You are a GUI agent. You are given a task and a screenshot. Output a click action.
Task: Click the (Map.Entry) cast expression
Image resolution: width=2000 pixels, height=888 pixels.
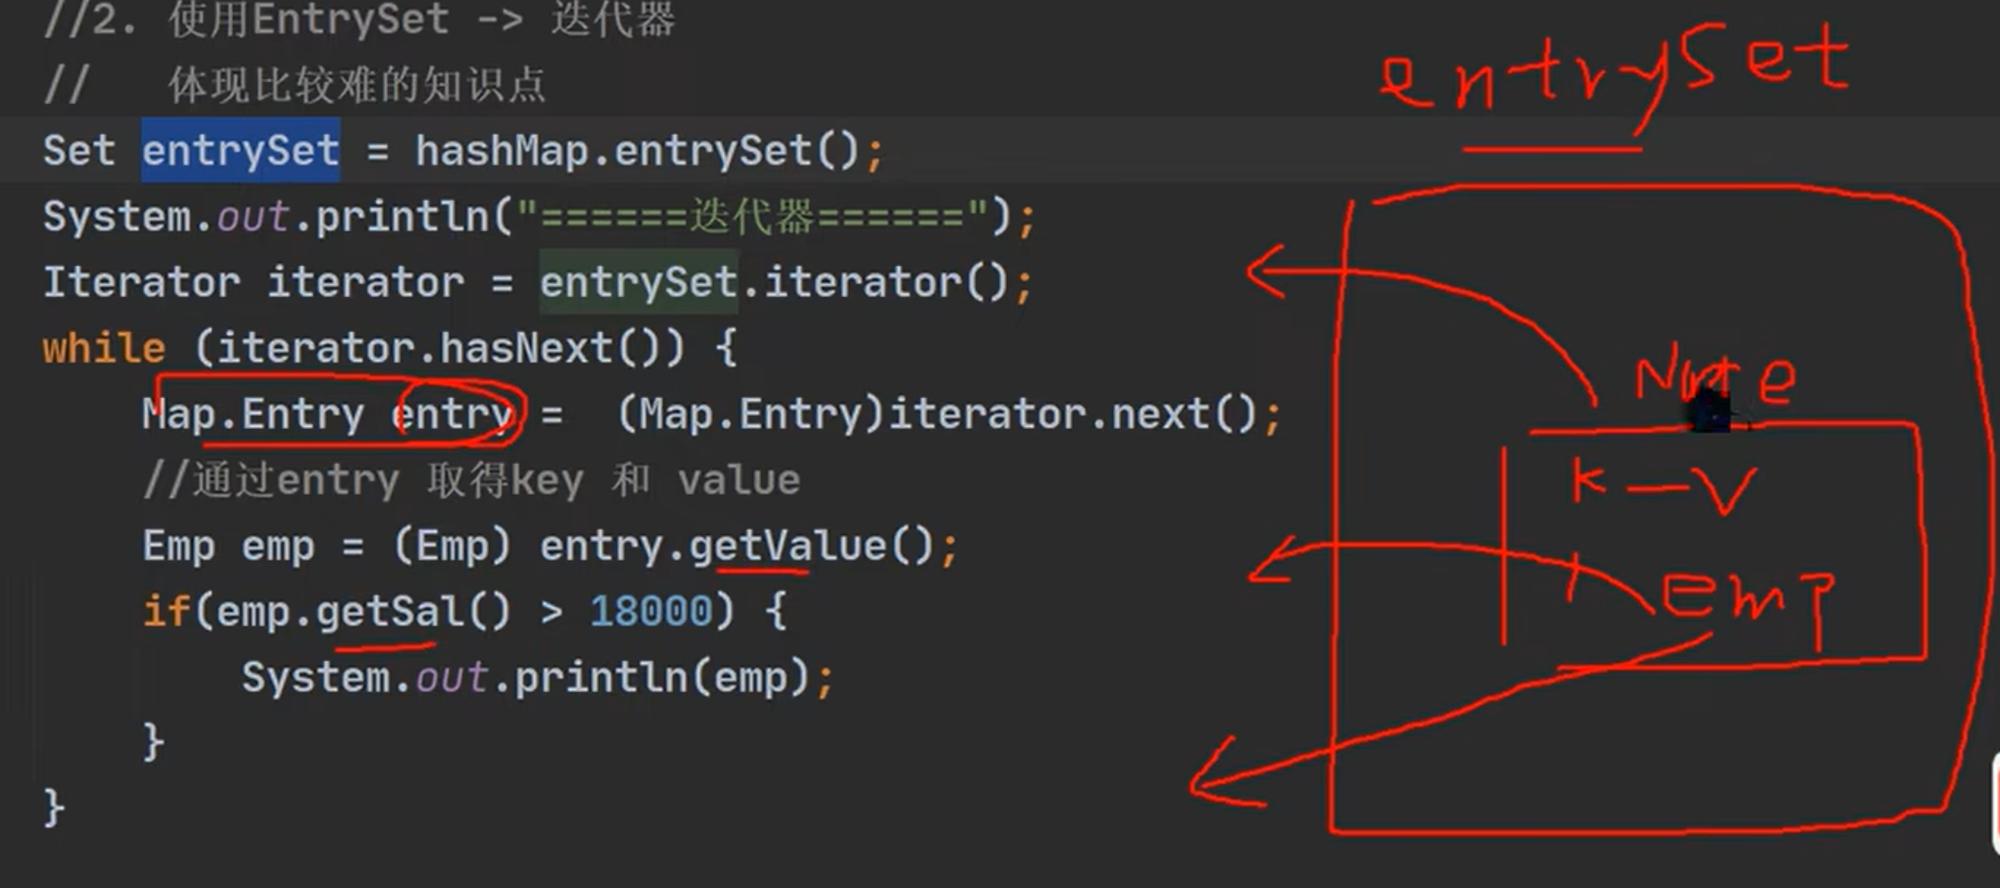click(752, 414)
